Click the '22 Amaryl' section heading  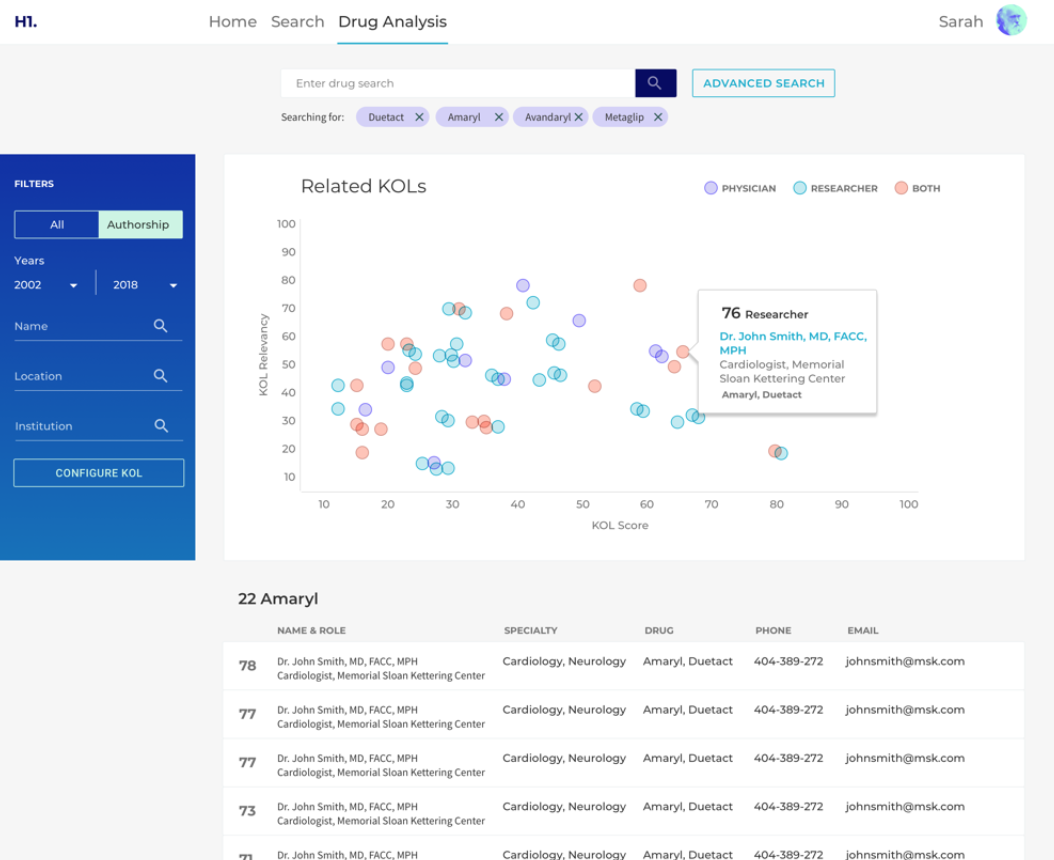(278, 598)
